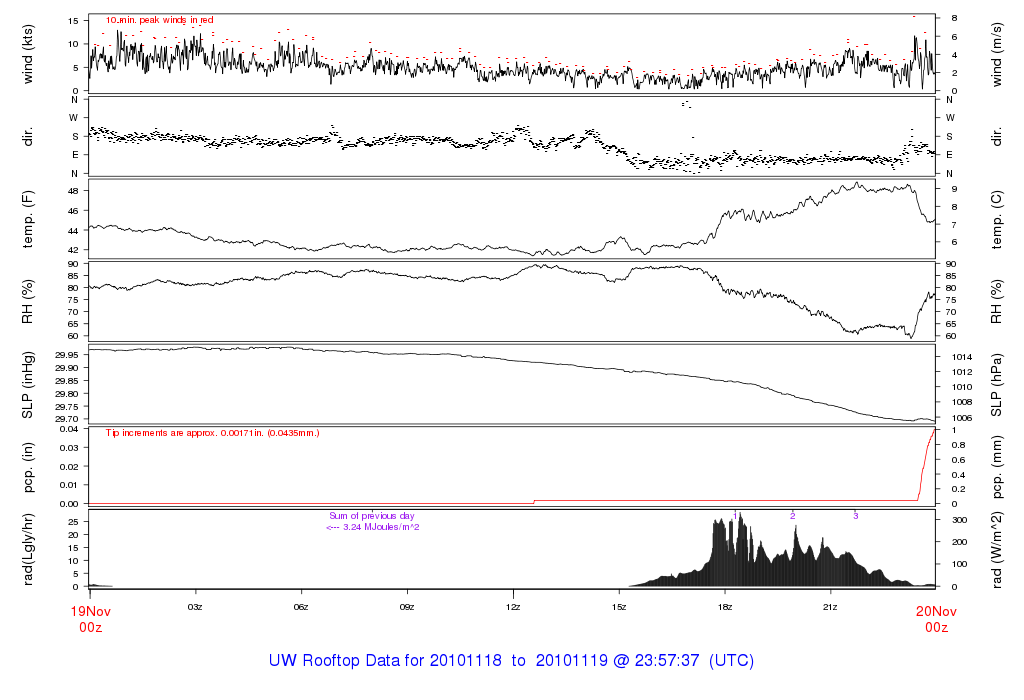Click the 'rad(Lgly/hr)' axis label

tap(27, 550)
